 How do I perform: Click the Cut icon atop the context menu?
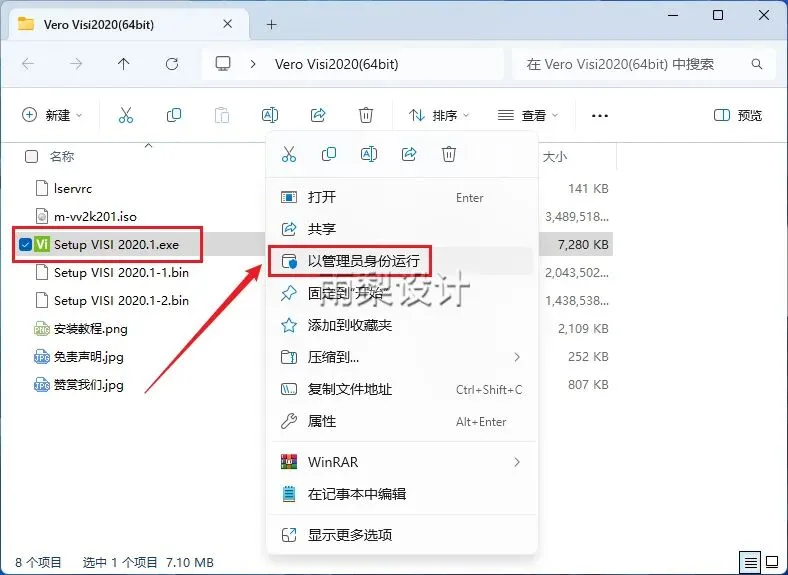pyautogui.click(x=289, y=154)
